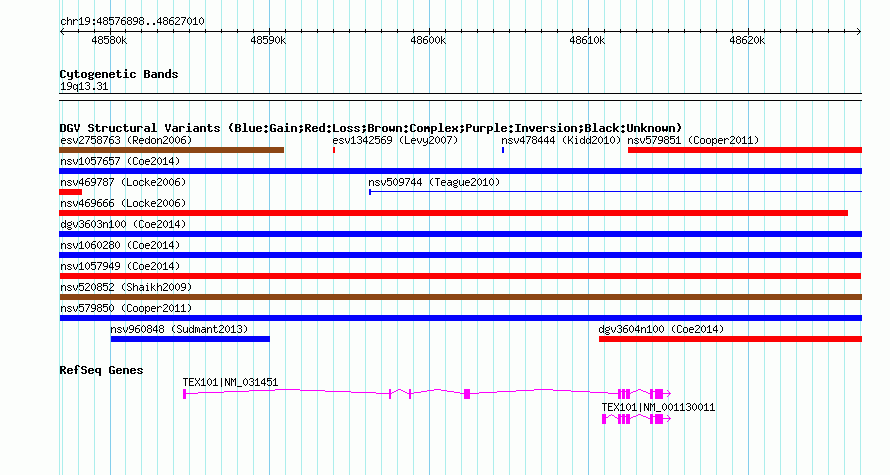Click the first exon of TEX101 NM_031451

pos(184,394)
